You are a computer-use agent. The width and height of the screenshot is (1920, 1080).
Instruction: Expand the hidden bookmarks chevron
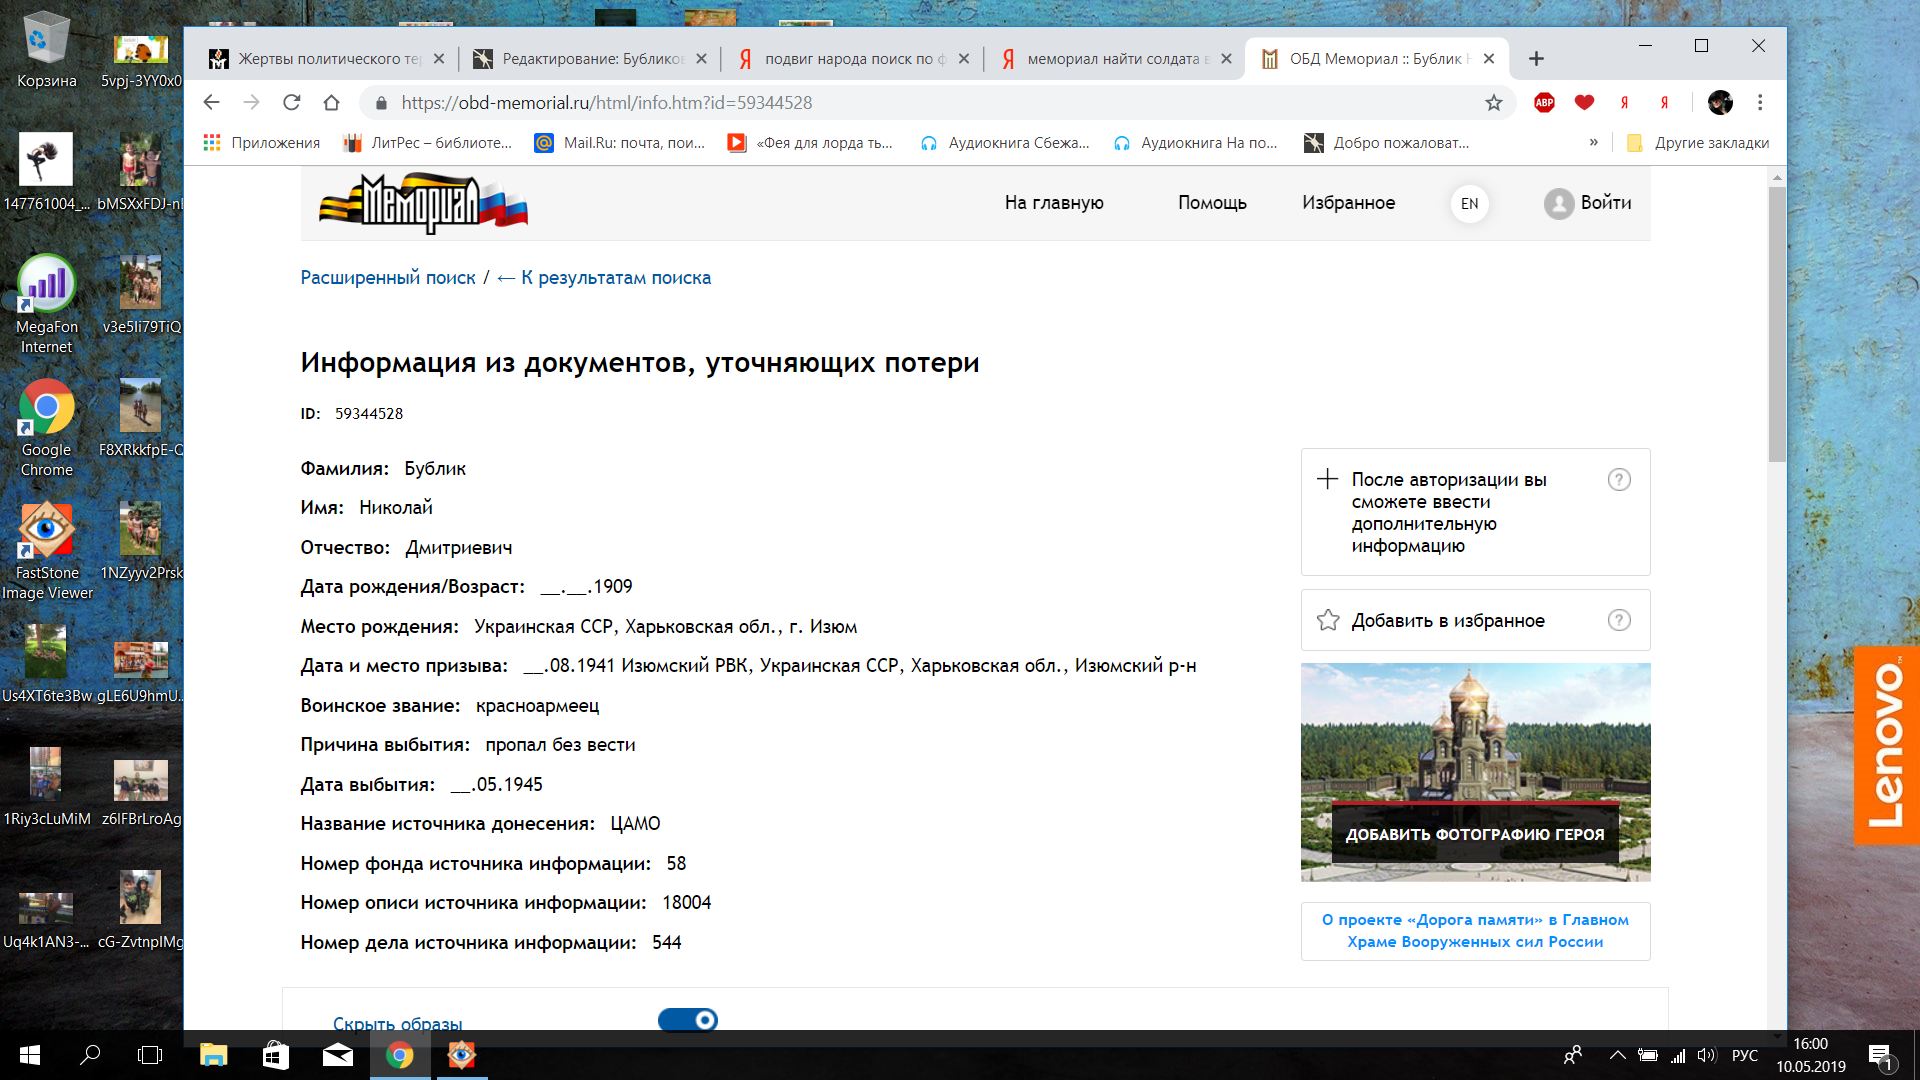pyautogui.click(x=1593, y=143)
